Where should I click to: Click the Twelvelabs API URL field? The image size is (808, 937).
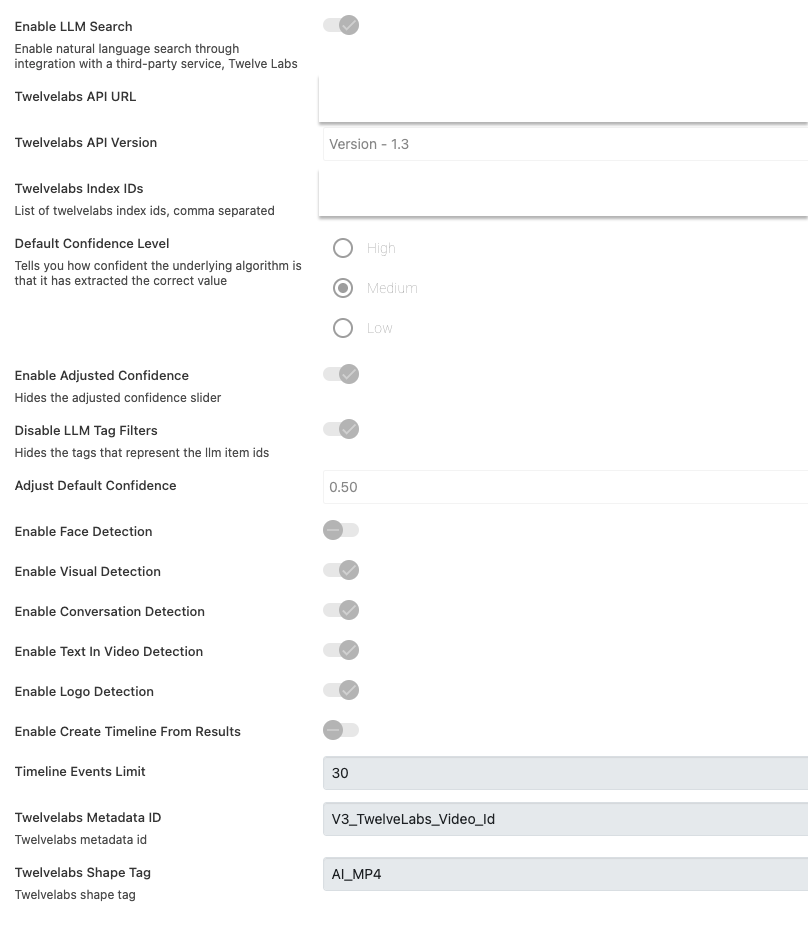click(563, 100)
